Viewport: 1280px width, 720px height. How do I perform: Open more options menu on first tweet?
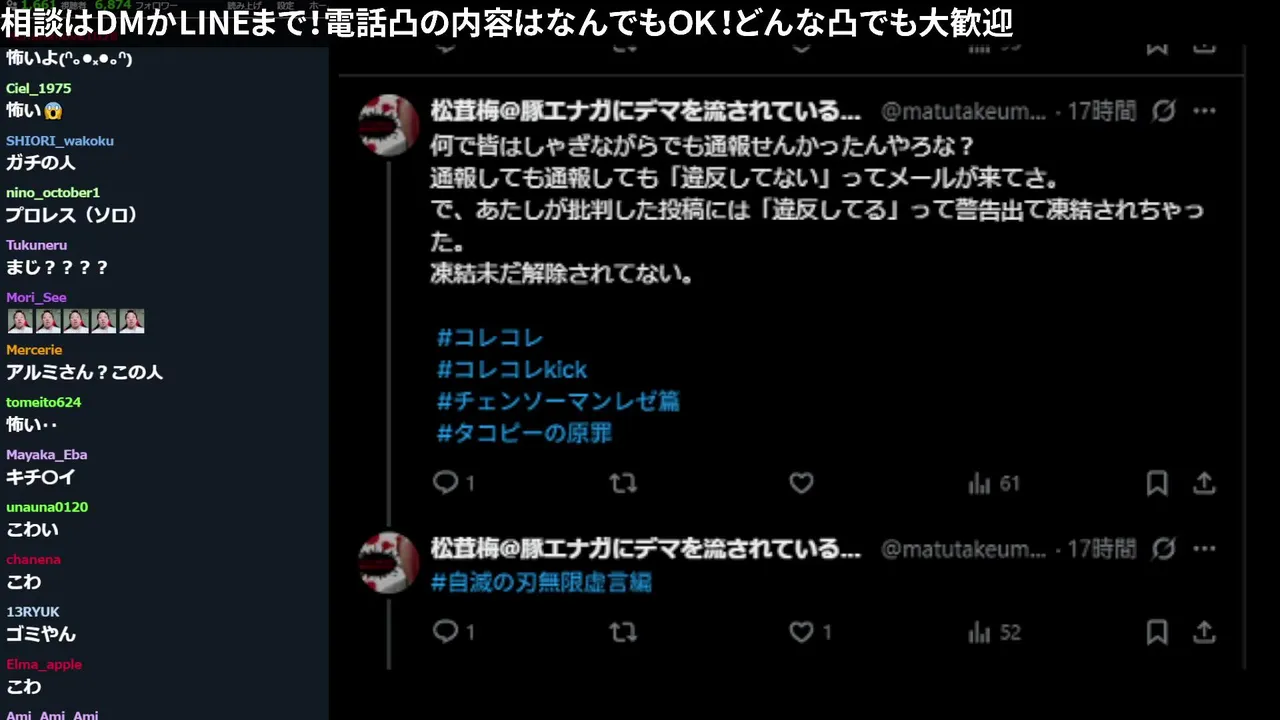pyautogui.click(x=1204, y=111)
